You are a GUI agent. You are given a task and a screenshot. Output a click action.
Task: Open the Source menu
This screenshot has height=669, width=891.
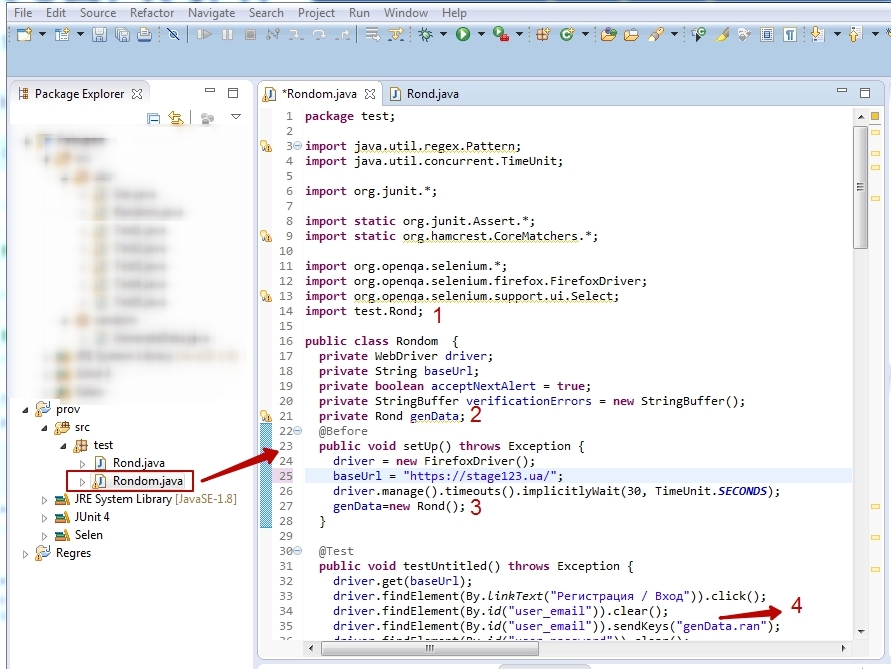point(98,13)
